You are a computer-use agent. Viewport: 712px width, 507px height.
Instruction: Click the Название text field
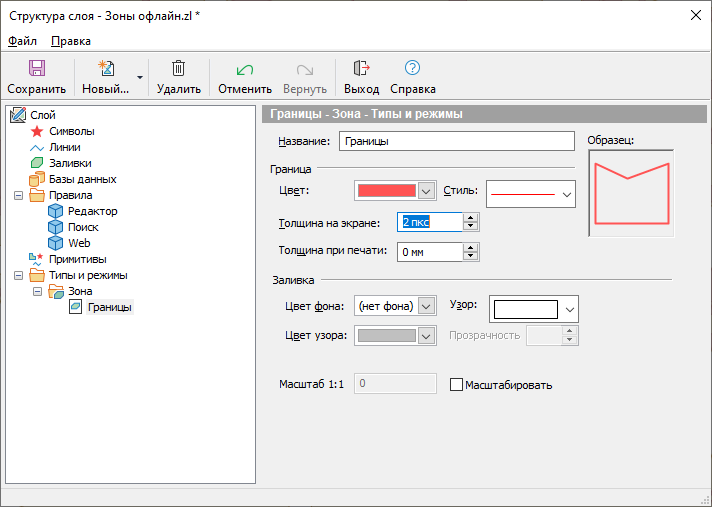coord(456,142)
